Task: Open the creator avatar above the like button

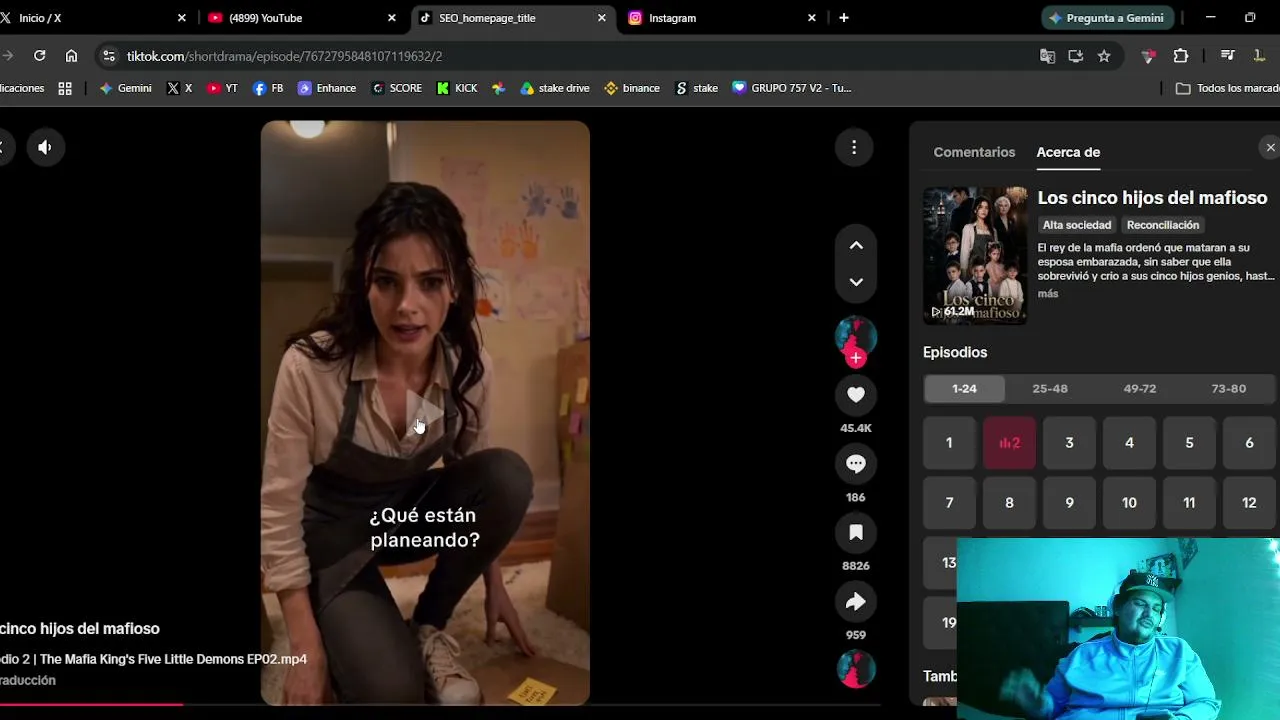Action: point(856,336)
